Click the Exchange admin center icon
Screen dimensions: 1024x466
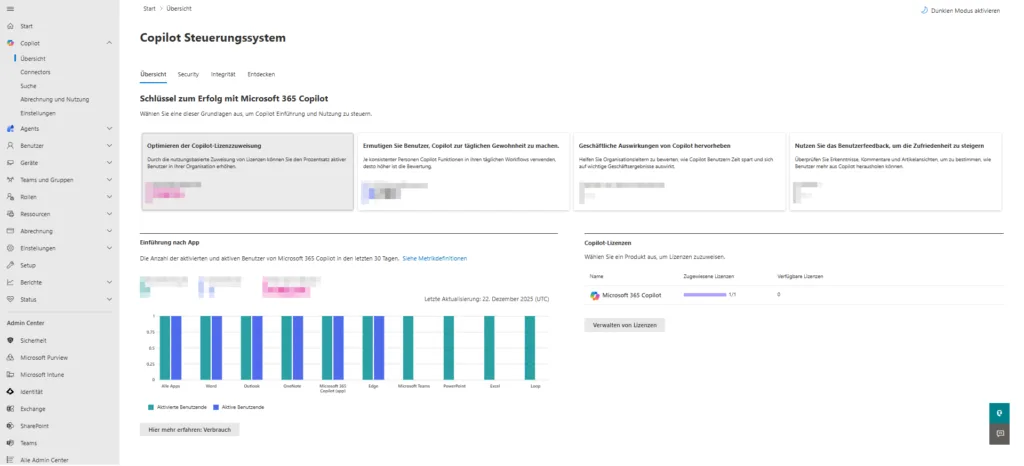click(x=10, y=408)
